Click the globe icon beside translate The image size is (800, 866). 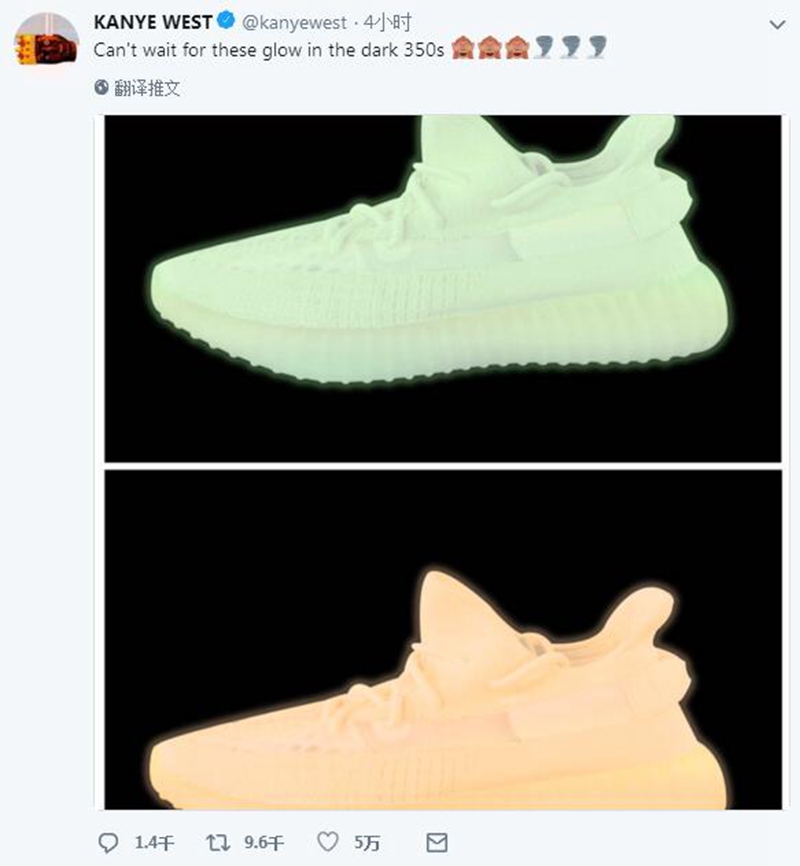pyautogui.click(x=101, y=87)
